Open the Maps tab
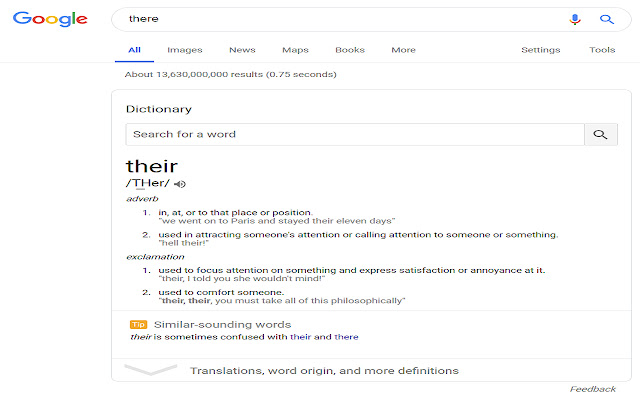The width and height of the screenshot is (640, 400). coord(295,50)
